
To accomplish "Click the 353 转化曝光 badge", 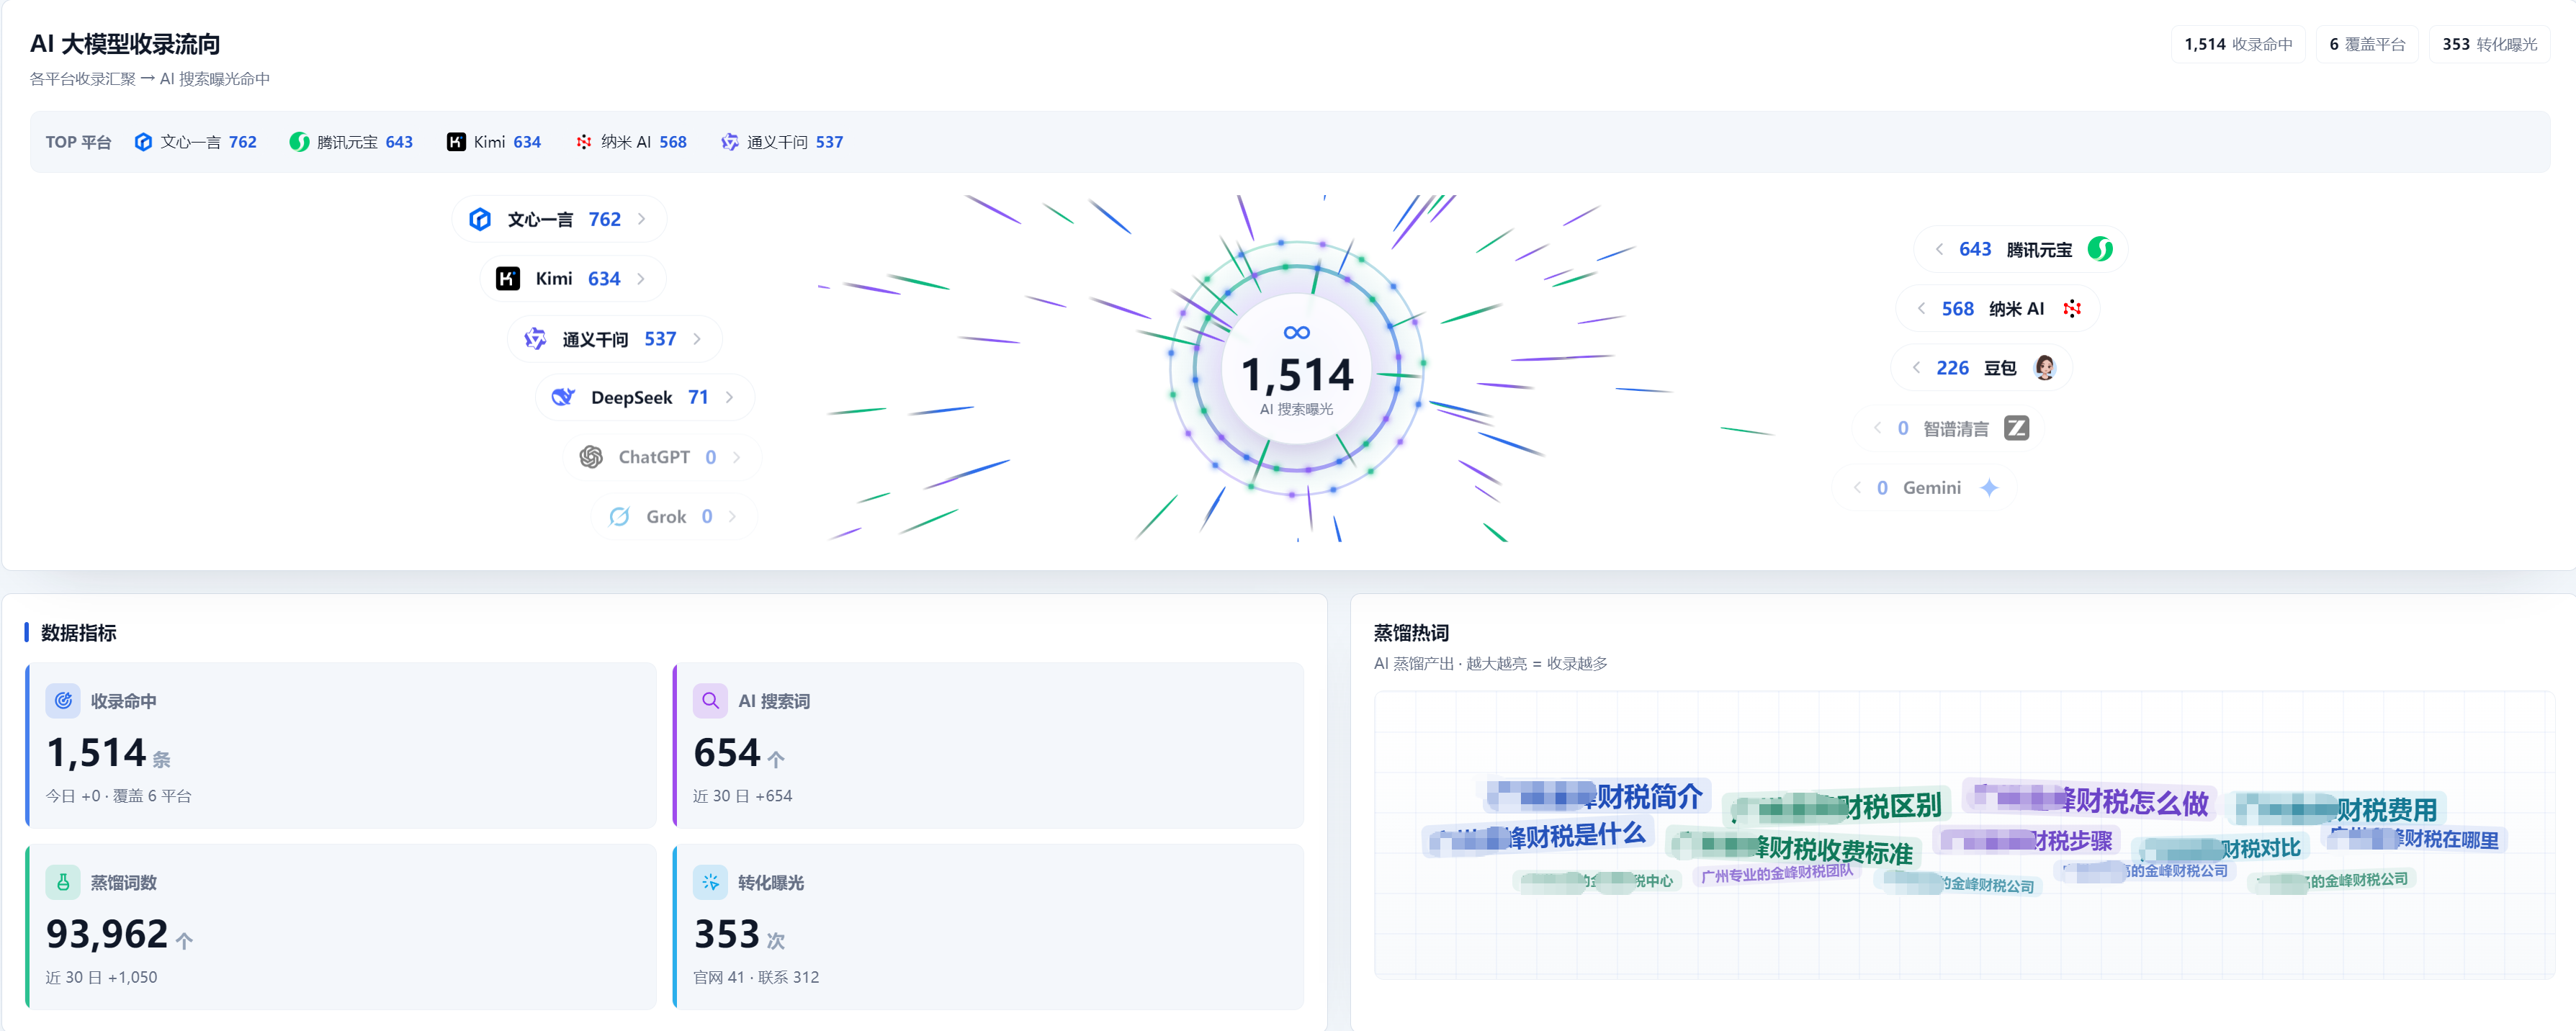I will coord(2489,44).
